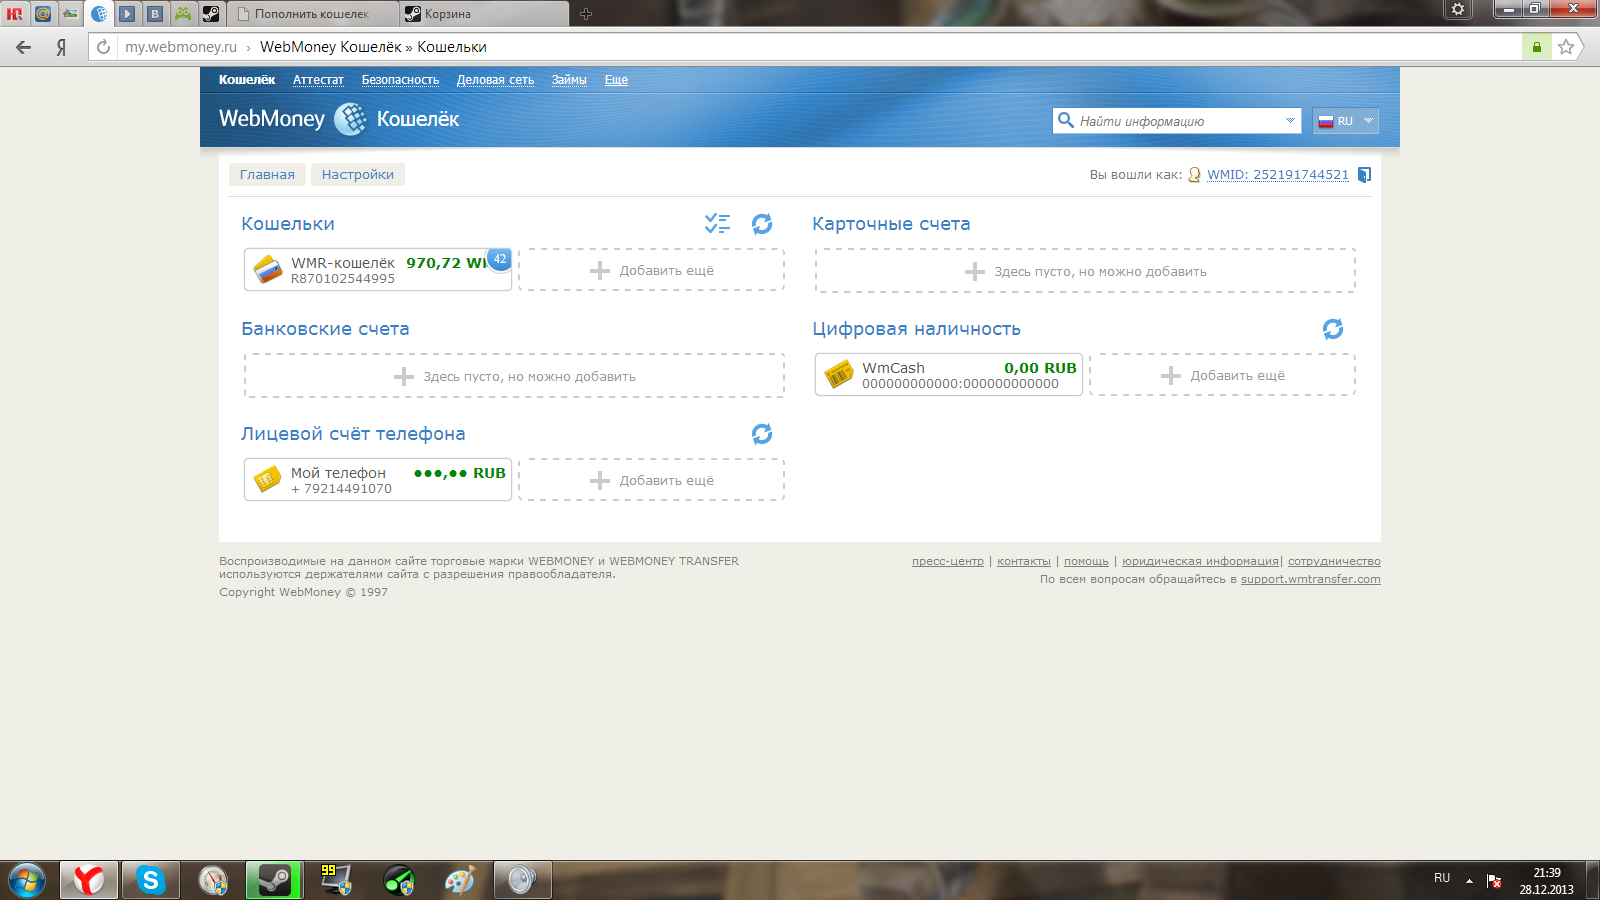Click in the Найти информацию search field
The height and width of the screenshot is (900, 1600).
[1178, 121]
